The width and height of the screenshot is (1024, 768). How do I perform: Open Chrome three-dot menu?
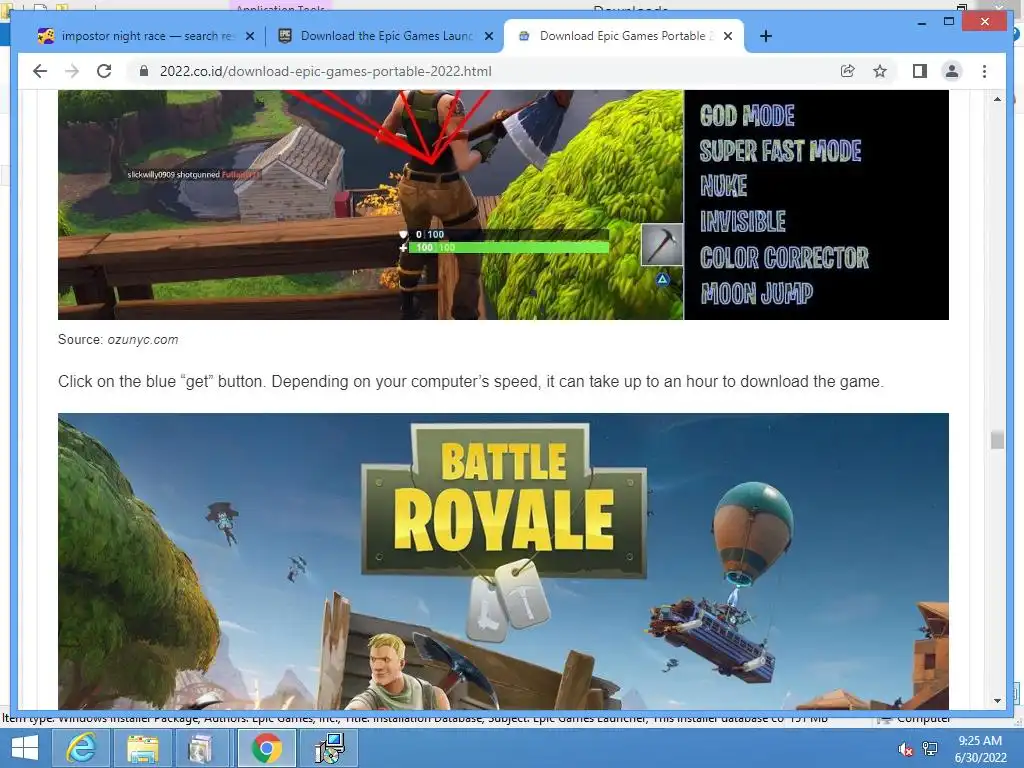(x=984, y=71)
